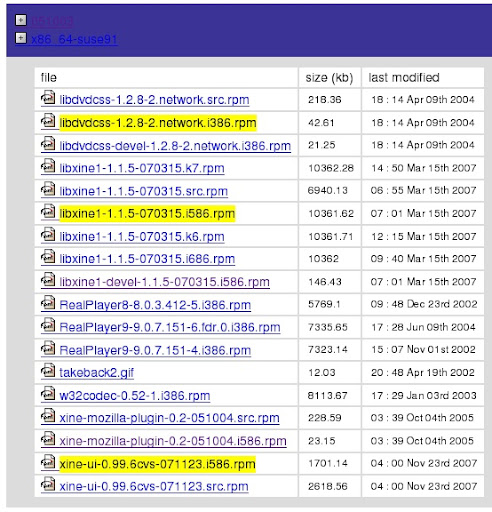This screenshot has width=492, height=512.
Task: Select size value 10361.62
Action: click(331, 213)
